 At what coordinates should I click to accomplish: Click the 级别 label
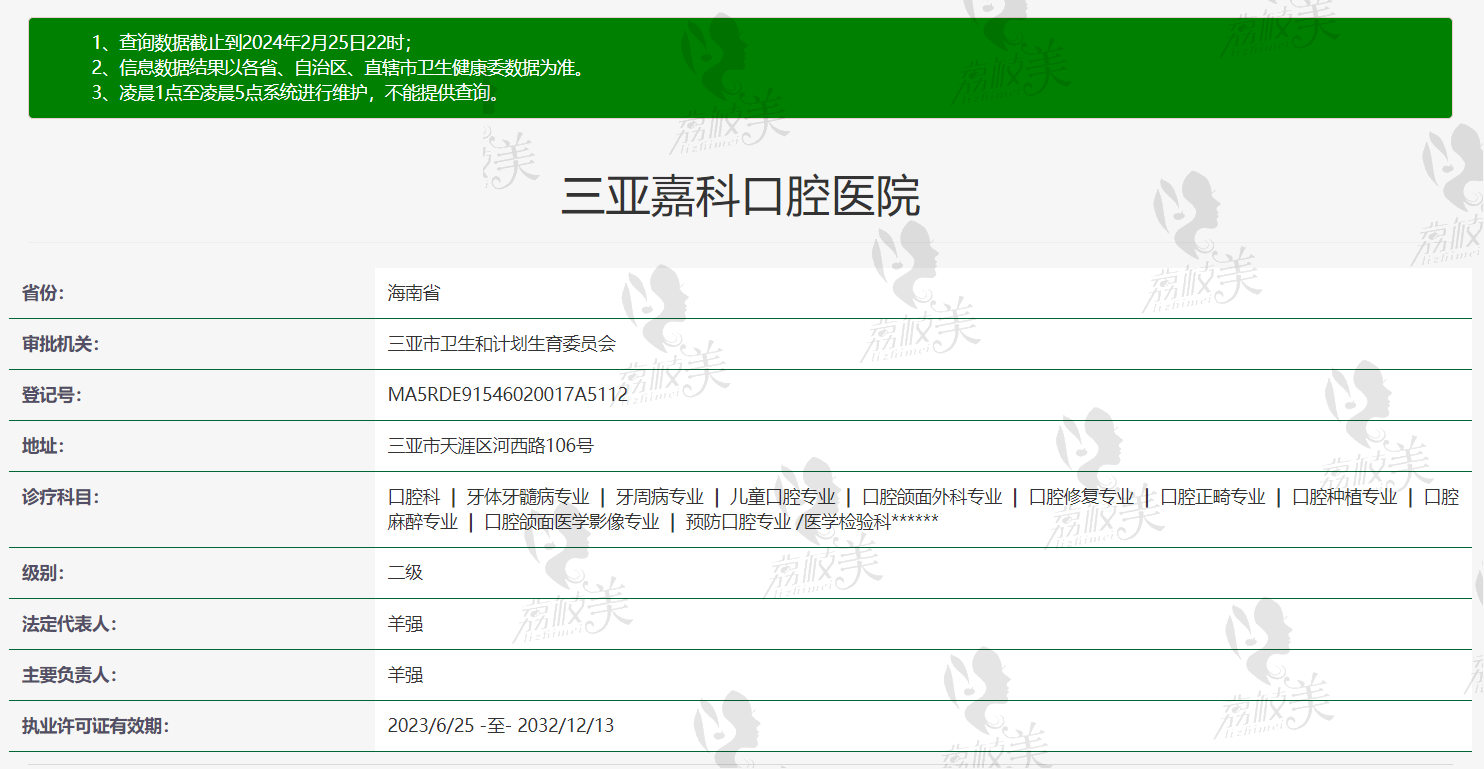[x=43, y=573]
